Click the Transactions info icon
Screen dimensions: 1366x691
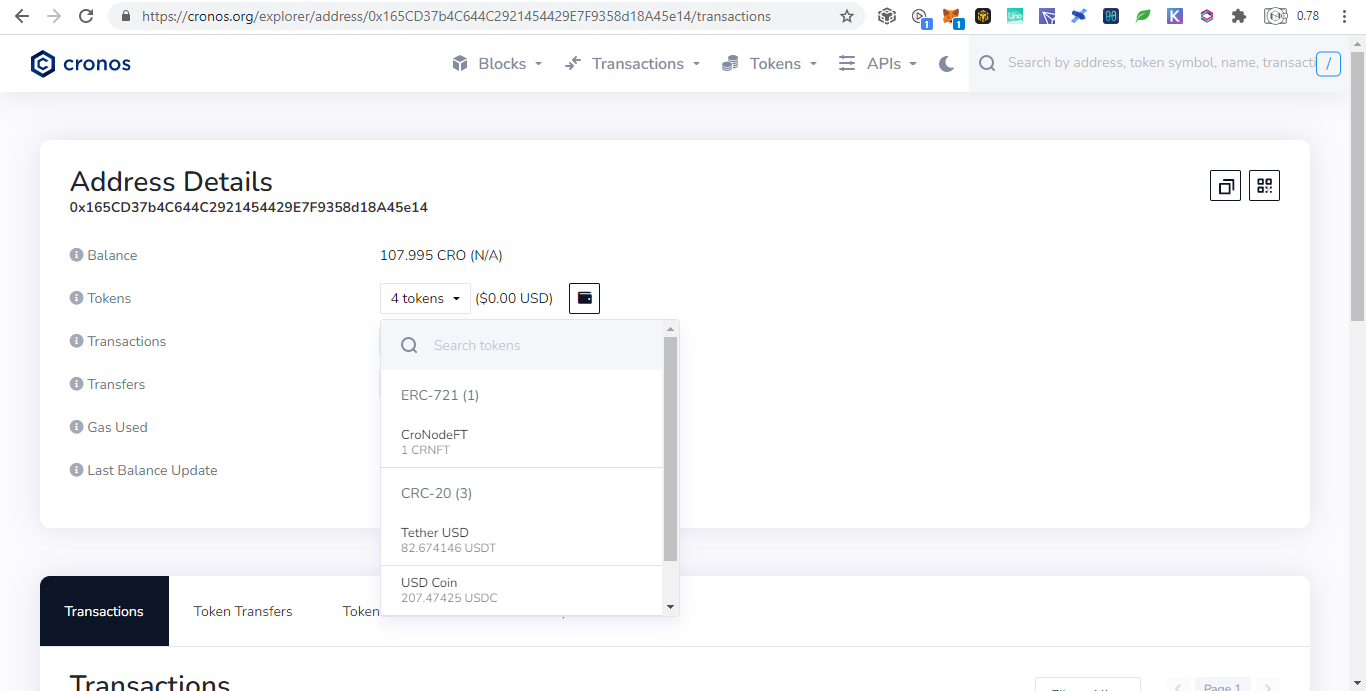pyautogui.click(x=76, y=341)
